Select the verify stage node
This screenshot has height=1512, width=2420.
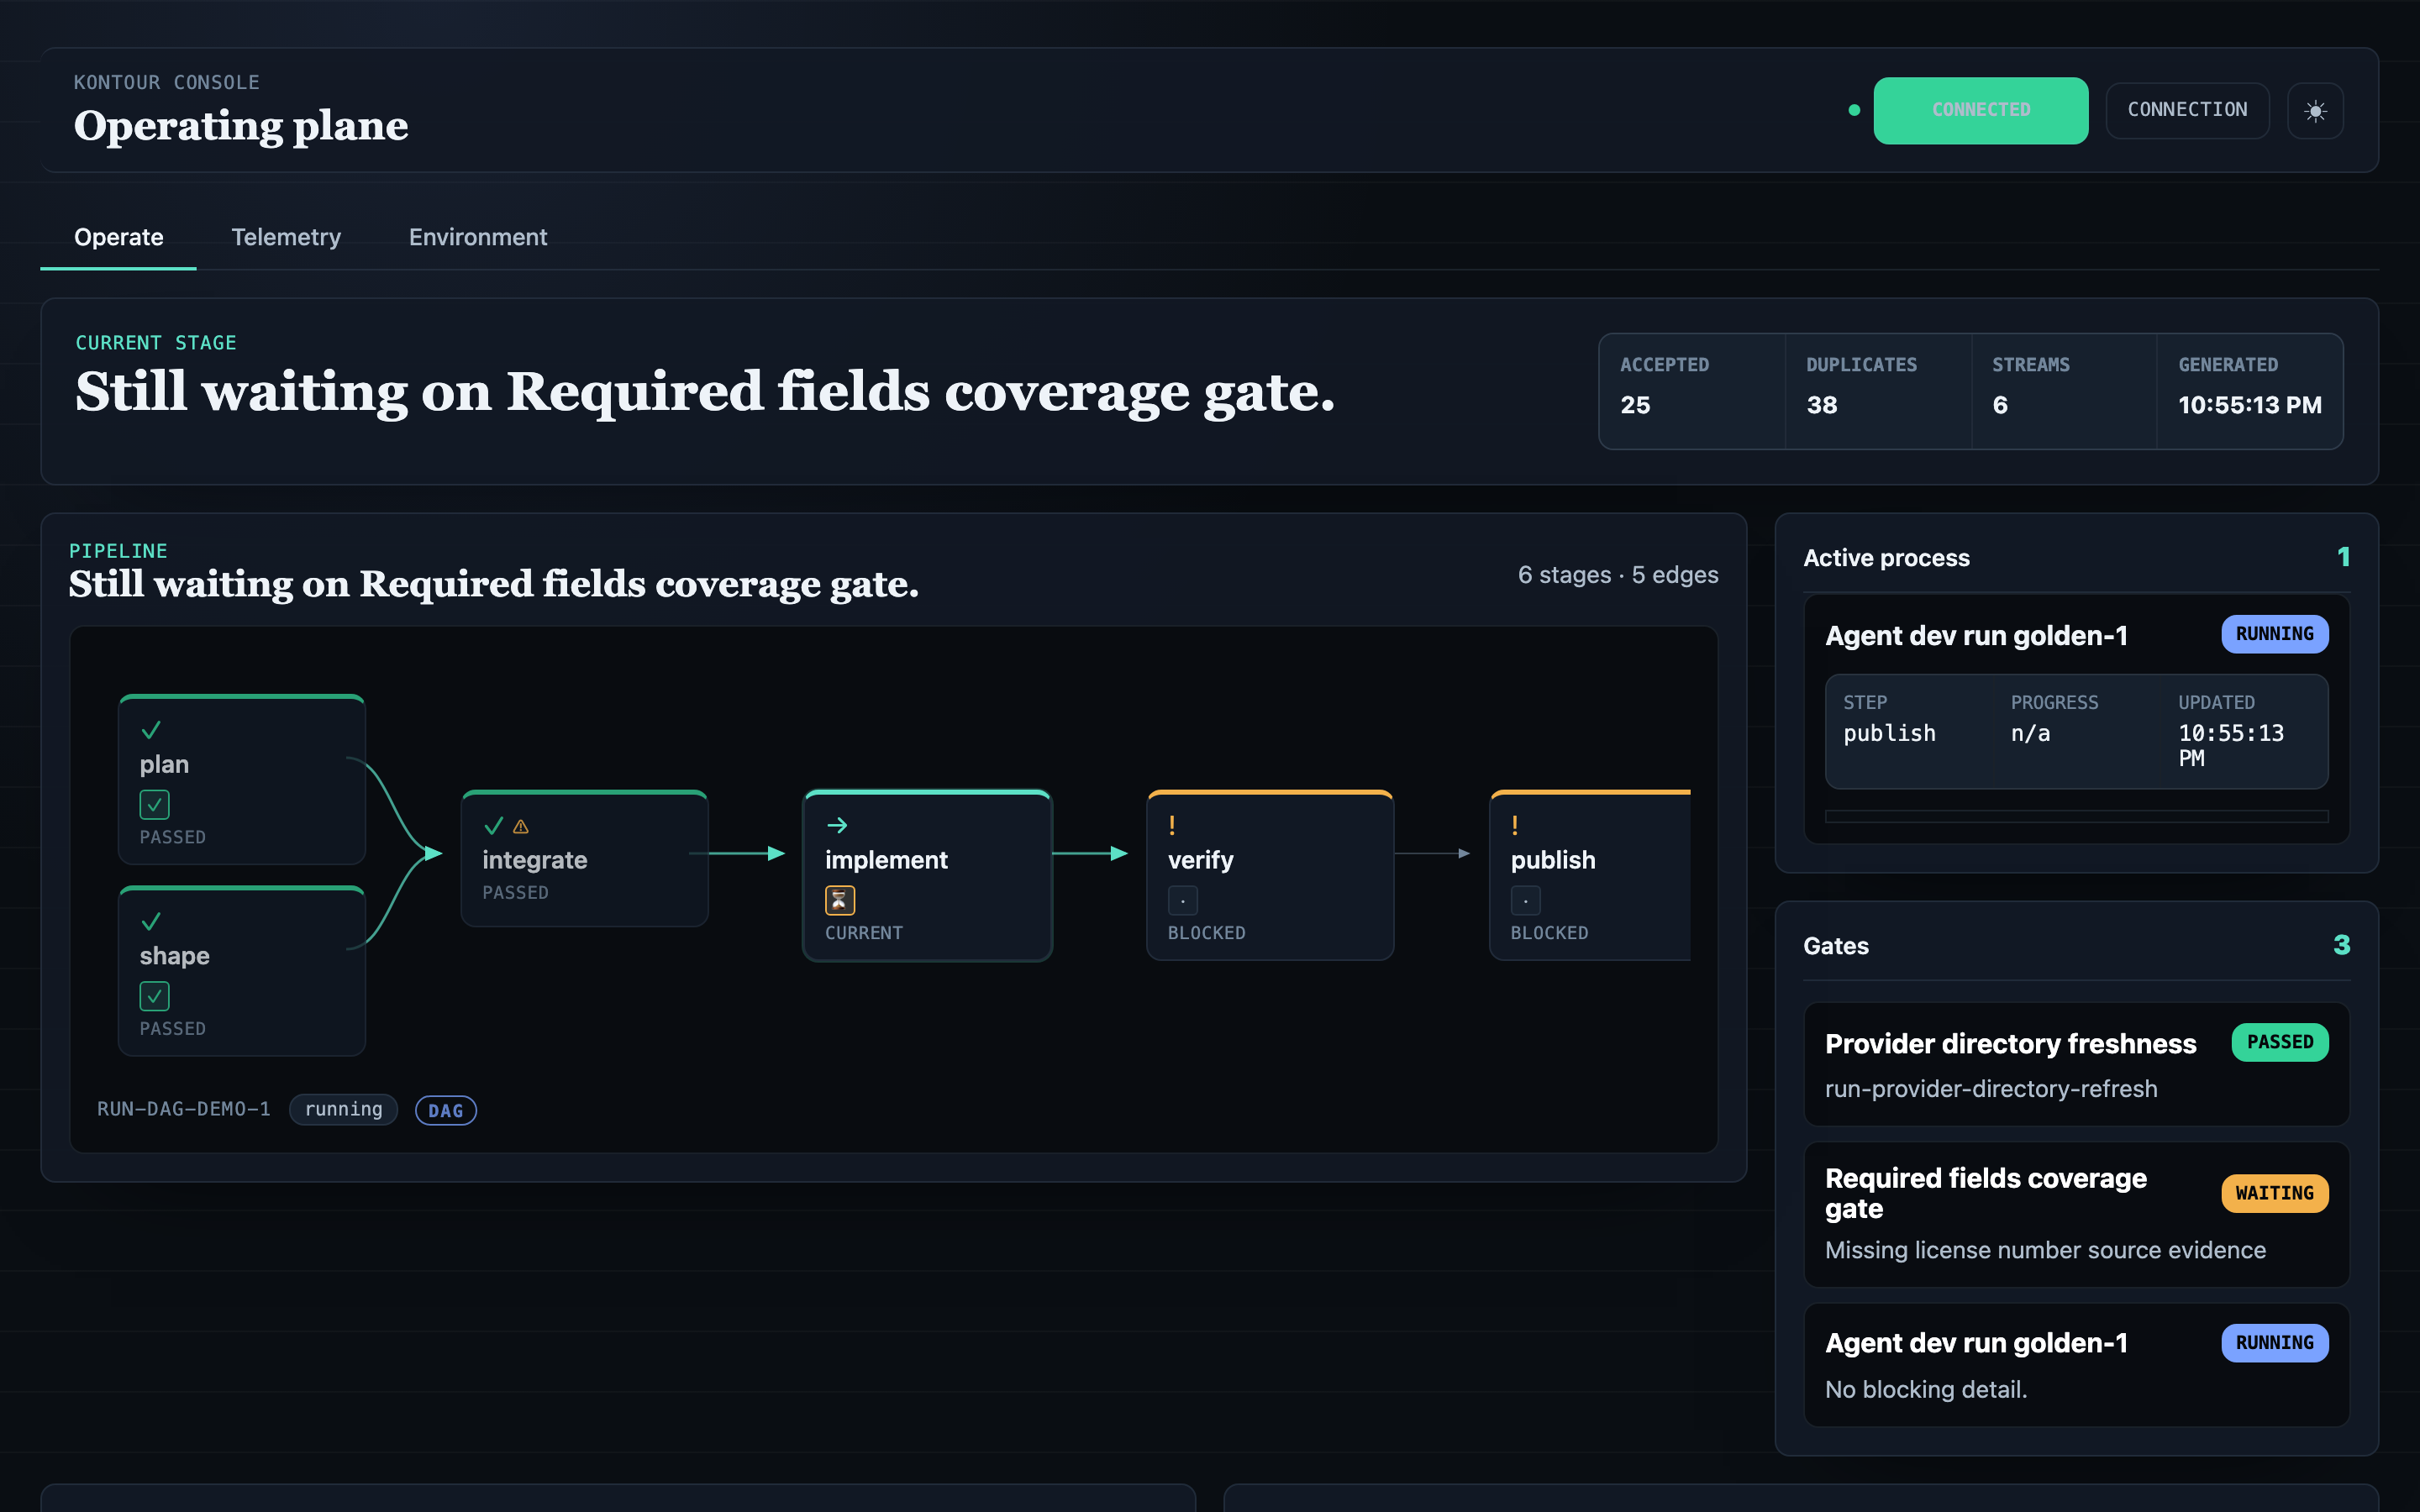(x=1270, y=876)
